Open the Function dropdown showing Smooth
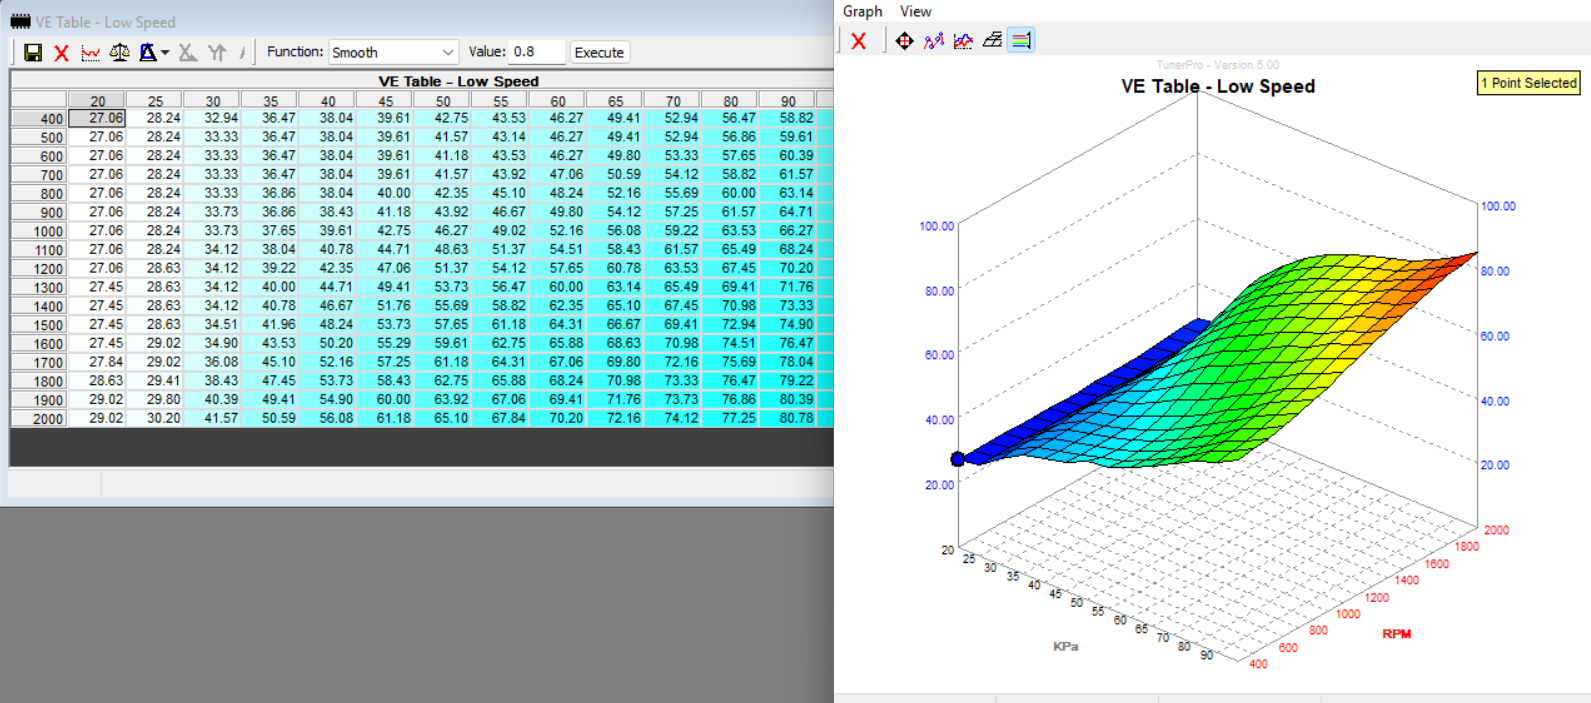The height and width of the screenshot is (703, 1591). (x=393, y=52)
